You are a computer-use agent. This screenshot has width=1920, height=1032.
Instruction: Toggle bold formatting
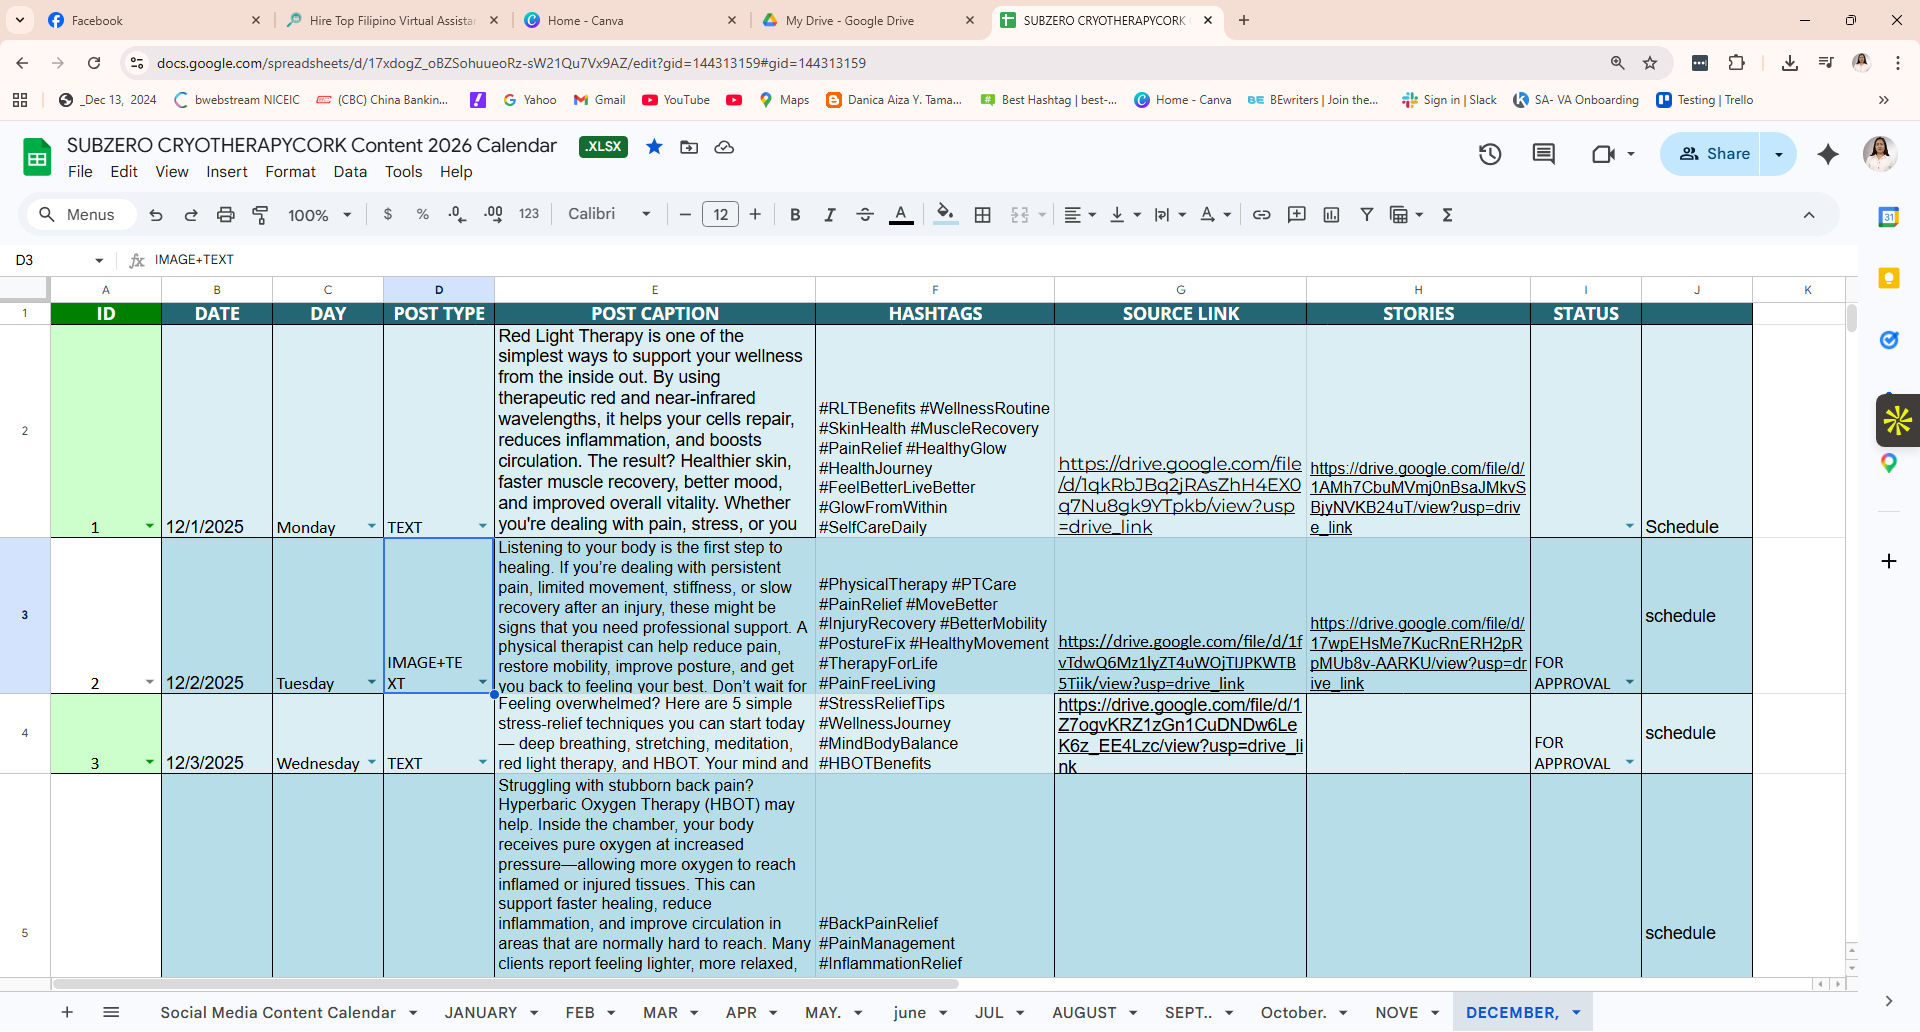coord(795,215)
